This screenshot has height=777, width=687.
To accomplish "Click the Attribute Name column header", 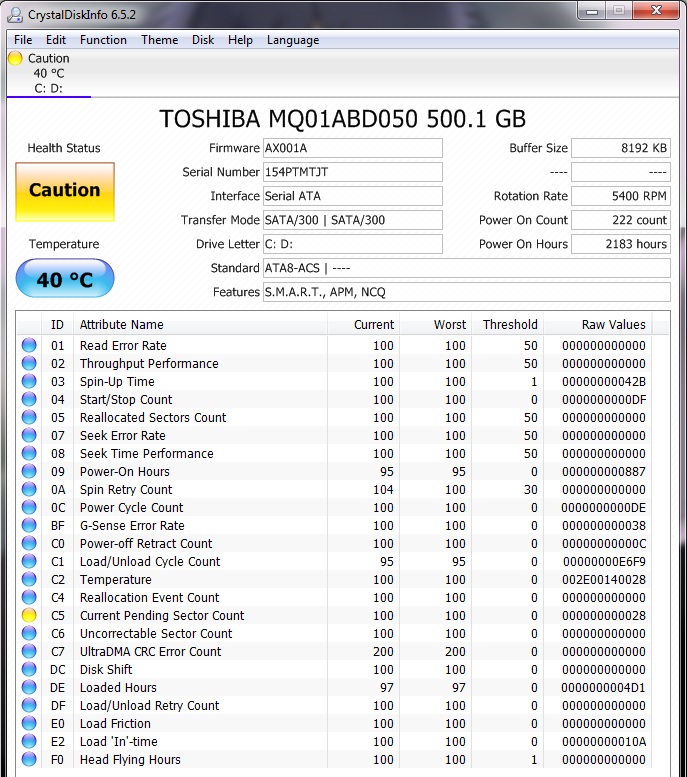I will (200, 325).
